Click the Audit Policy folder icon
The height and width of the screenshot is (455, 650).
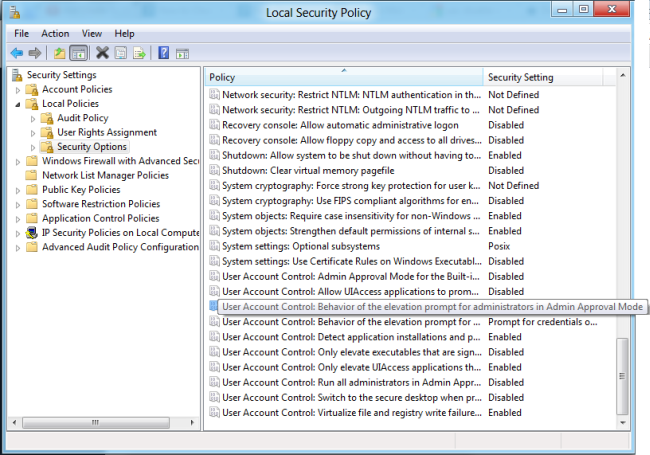(x=47, y=118)
